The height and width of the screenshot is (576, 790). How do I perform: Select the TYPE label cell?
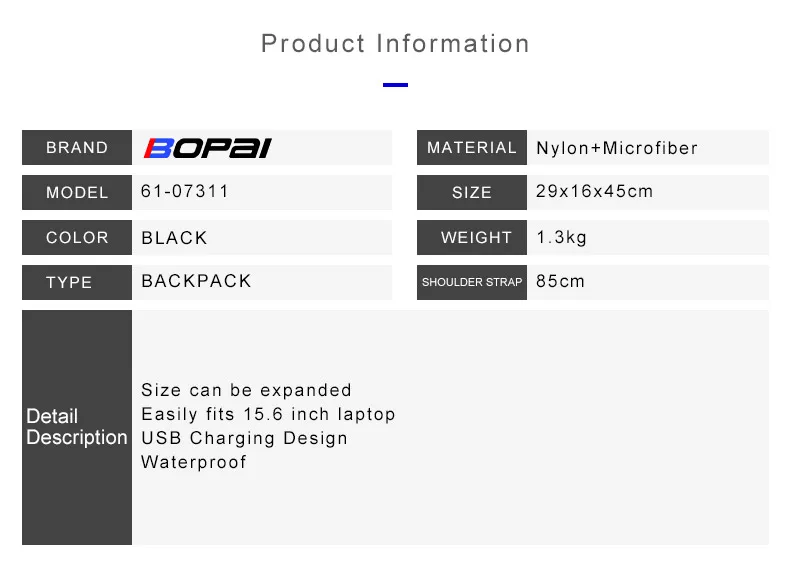coord(77,282)
